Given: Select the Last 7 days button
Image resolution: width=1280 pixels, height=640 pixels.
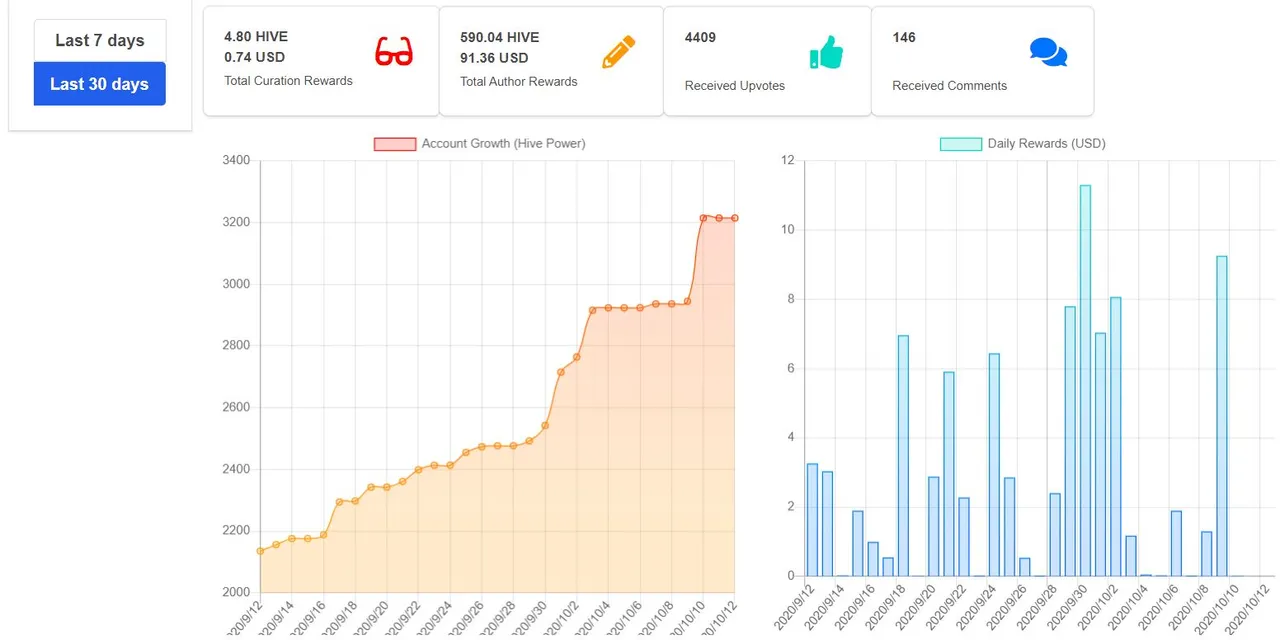Looking at the screenshot, I should tap(99, 41).
